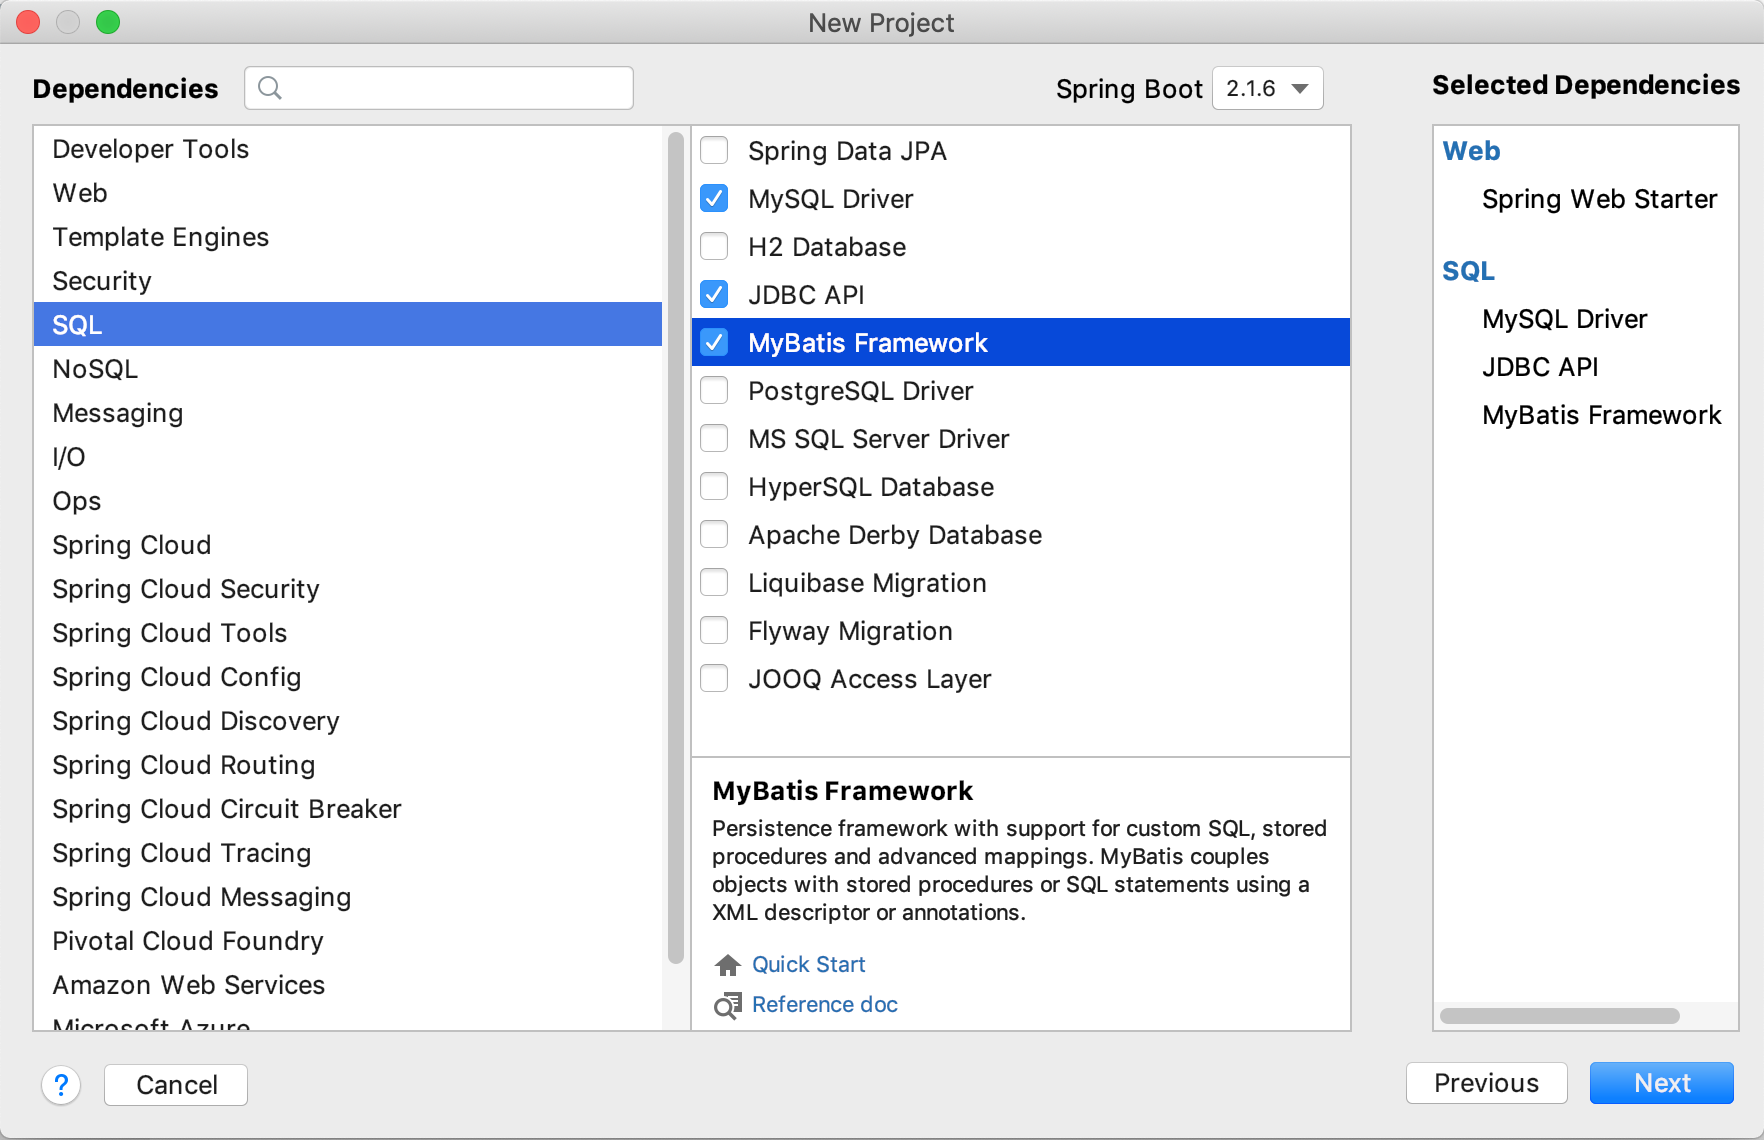Select the Spring Cloud category
The height and width of the screenshot is (1140, 1764).
(x=348, y=545)
